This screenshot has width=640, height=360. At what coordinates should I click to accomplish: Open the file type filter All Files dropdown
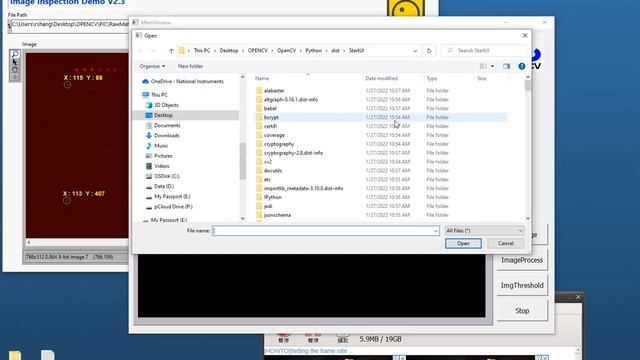pyautogui.click(x=484, y=231)
